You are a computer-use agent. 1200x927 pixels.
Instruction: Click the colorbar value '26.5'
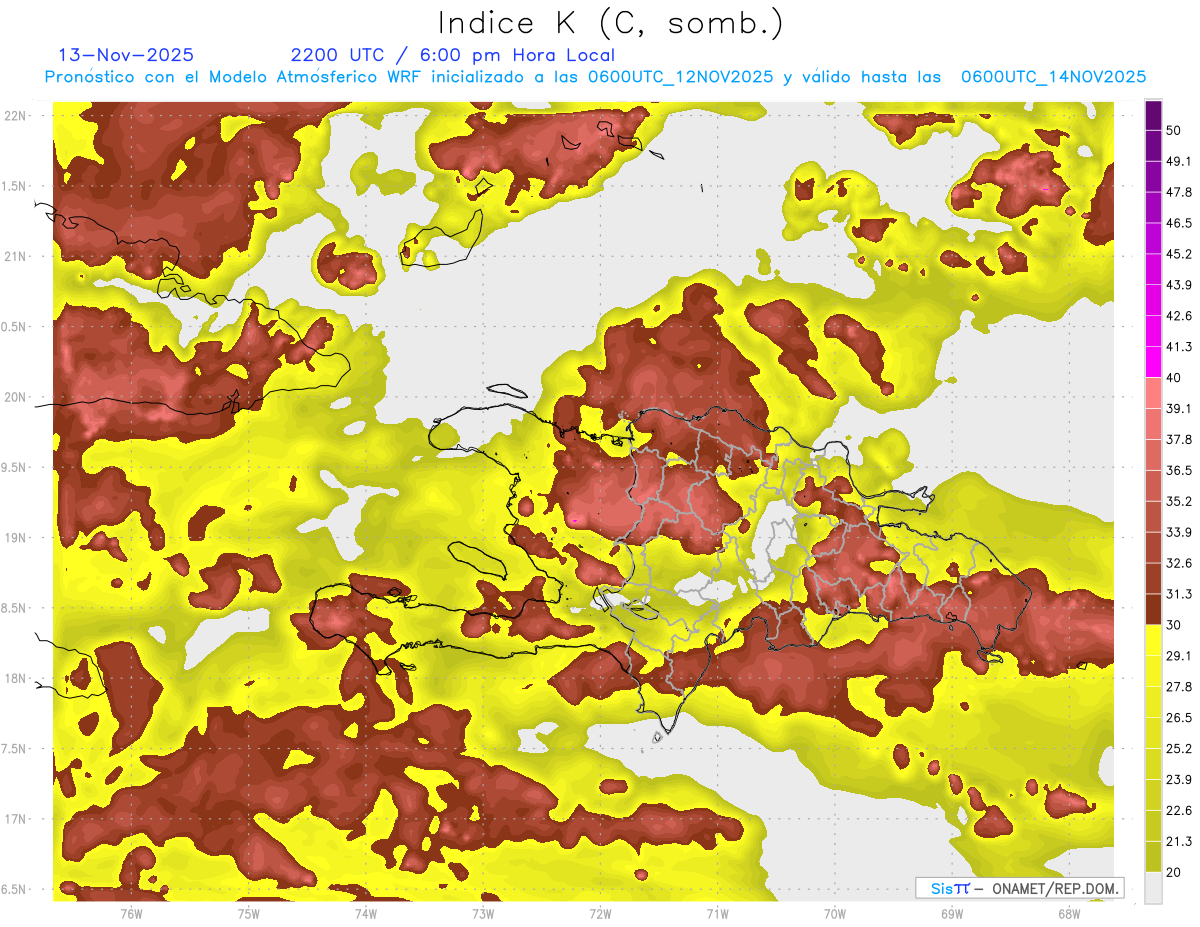click(1179, 718)
